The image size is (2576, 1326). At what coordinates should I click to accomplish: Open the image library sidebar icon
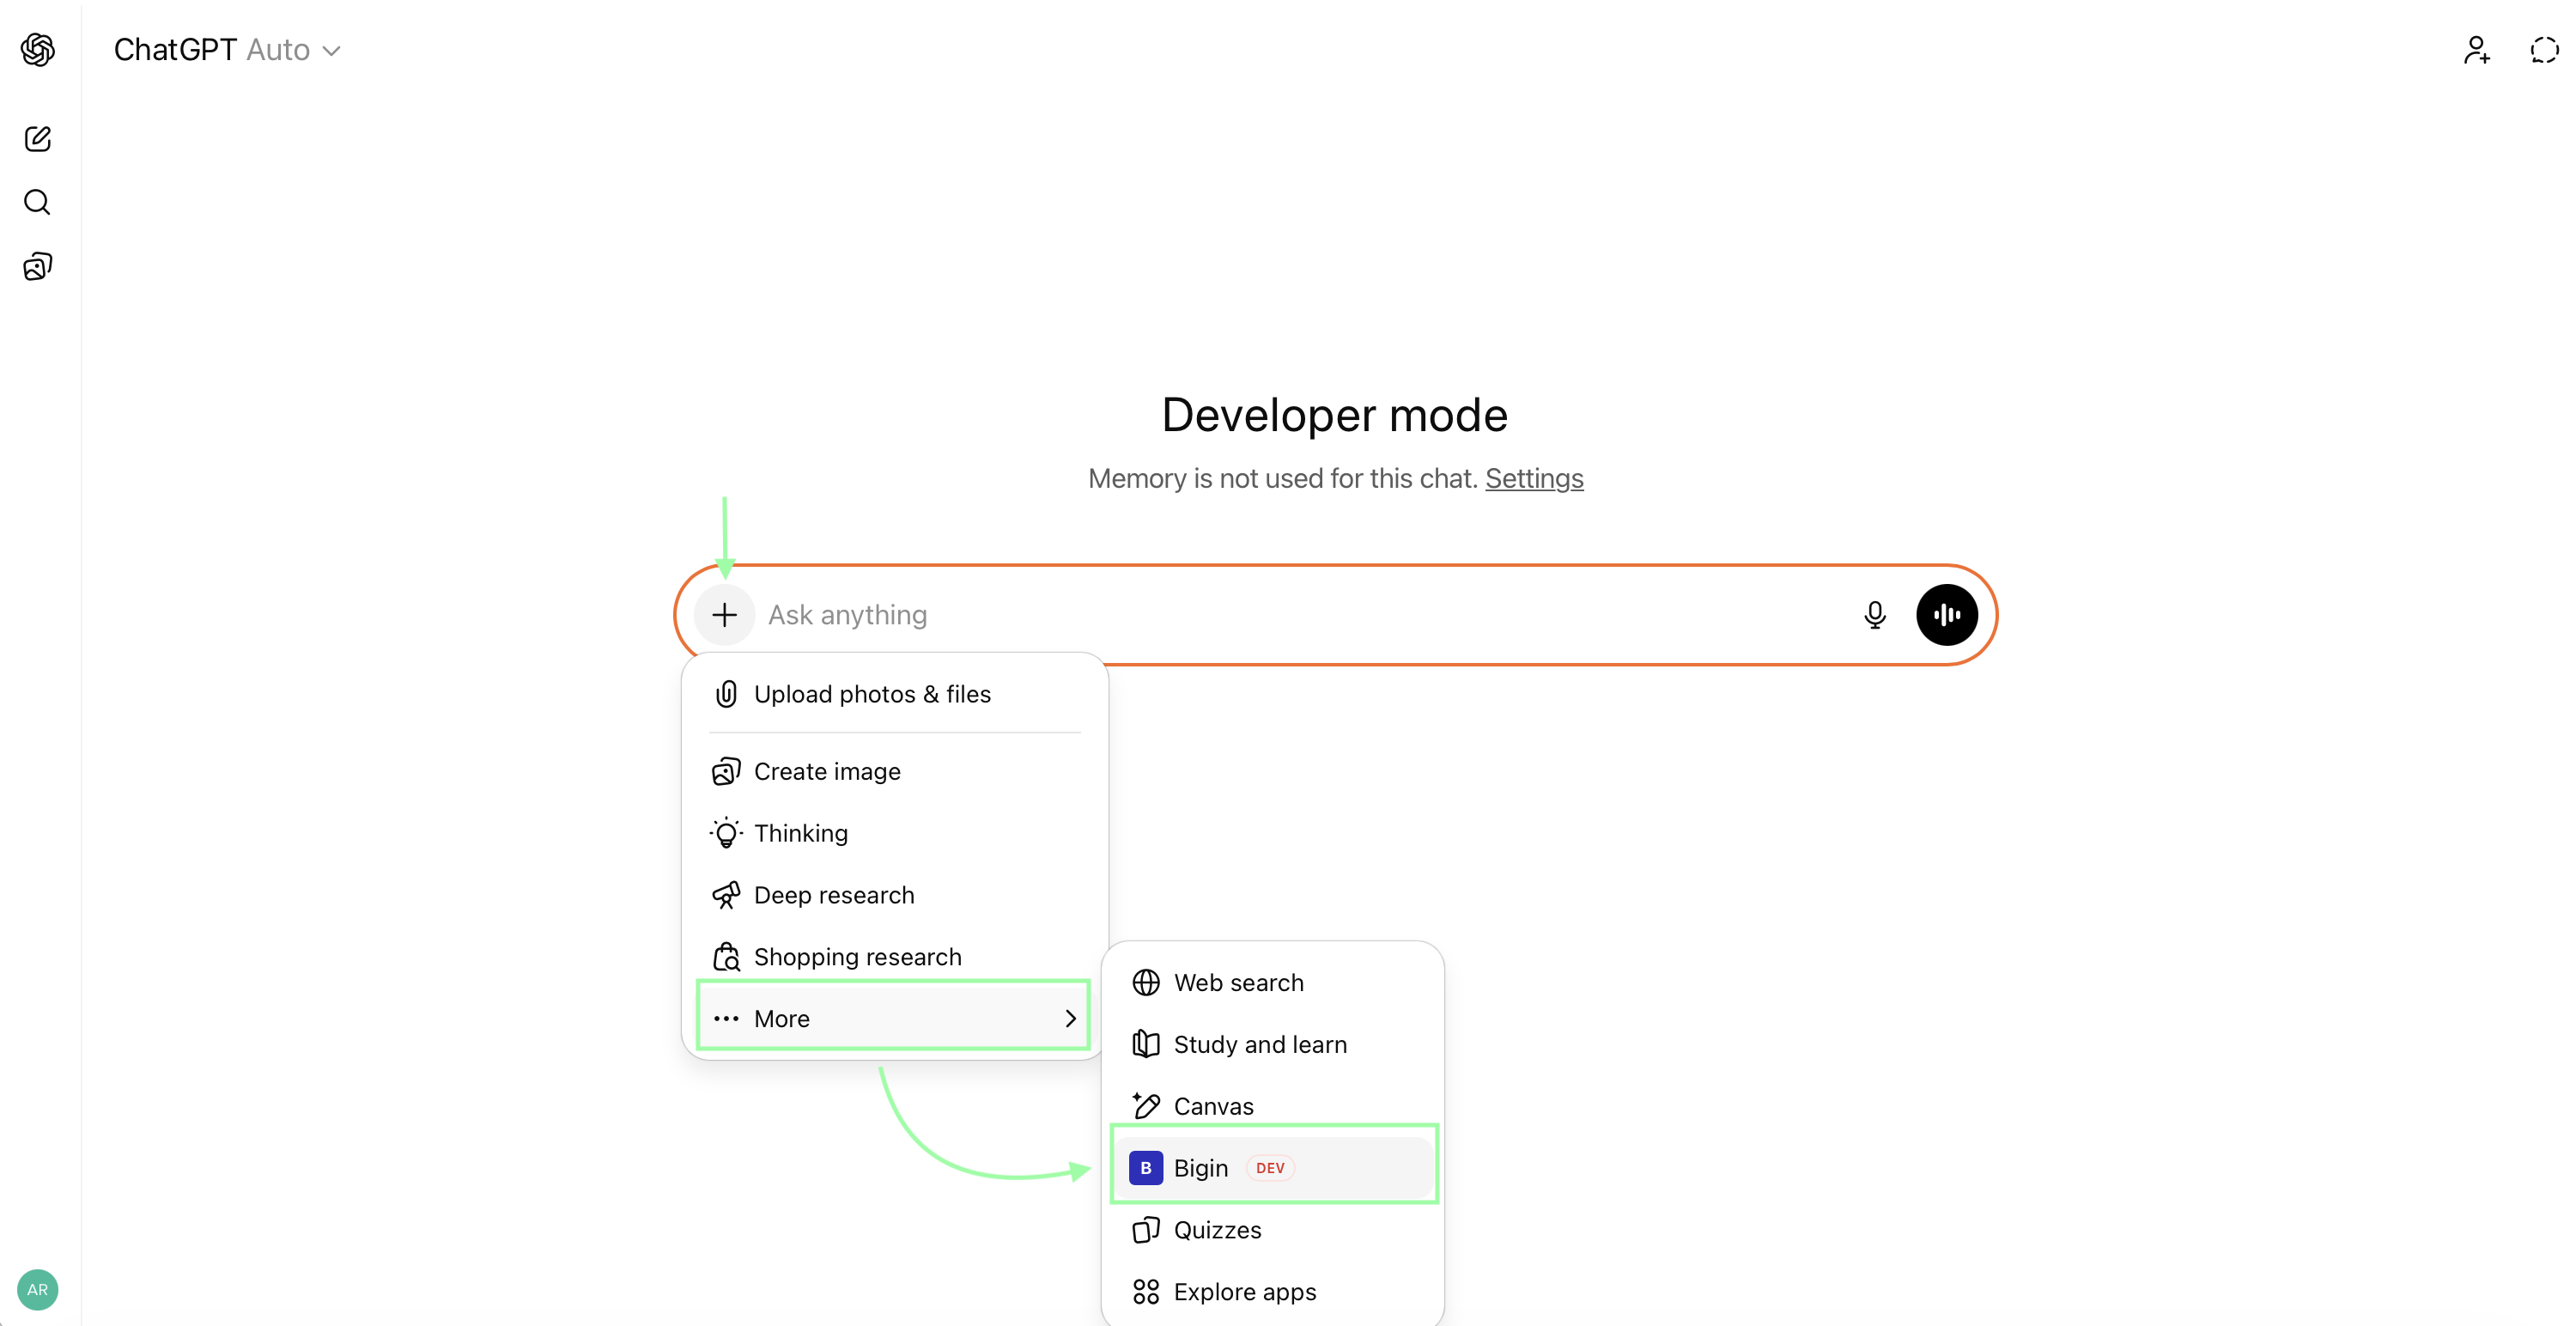coord(38,266)
